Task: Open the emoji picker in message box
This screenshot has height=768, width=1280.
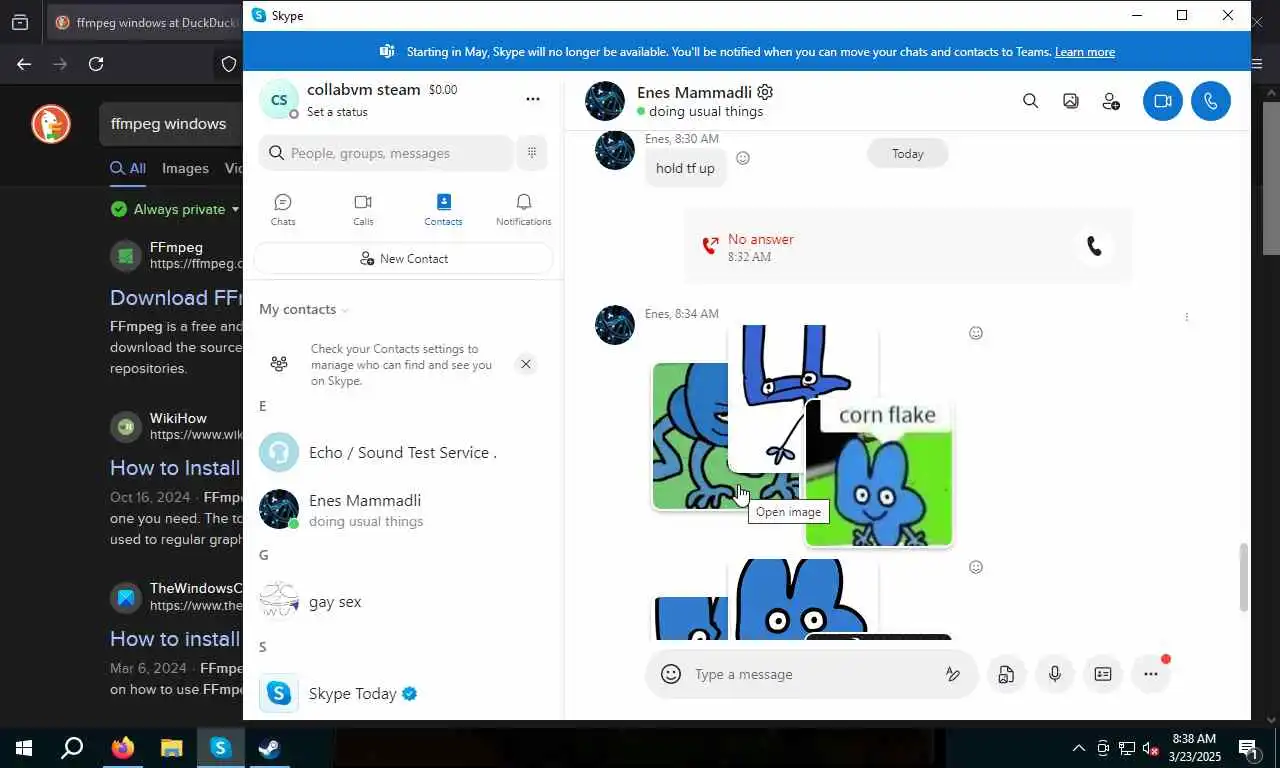Action: pos(671,674)
